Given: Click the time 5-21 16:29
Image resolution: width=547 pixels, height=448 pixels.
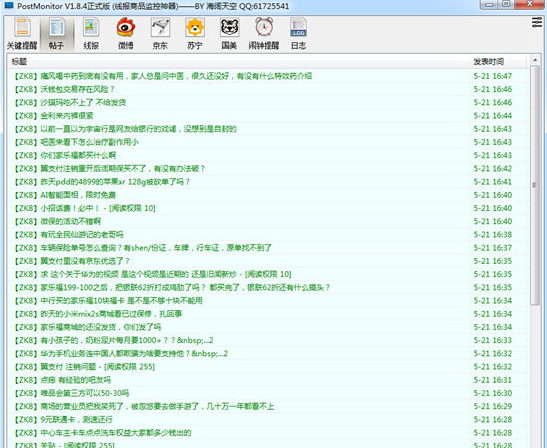Looking at the screenshot, I should pos(493,406).
